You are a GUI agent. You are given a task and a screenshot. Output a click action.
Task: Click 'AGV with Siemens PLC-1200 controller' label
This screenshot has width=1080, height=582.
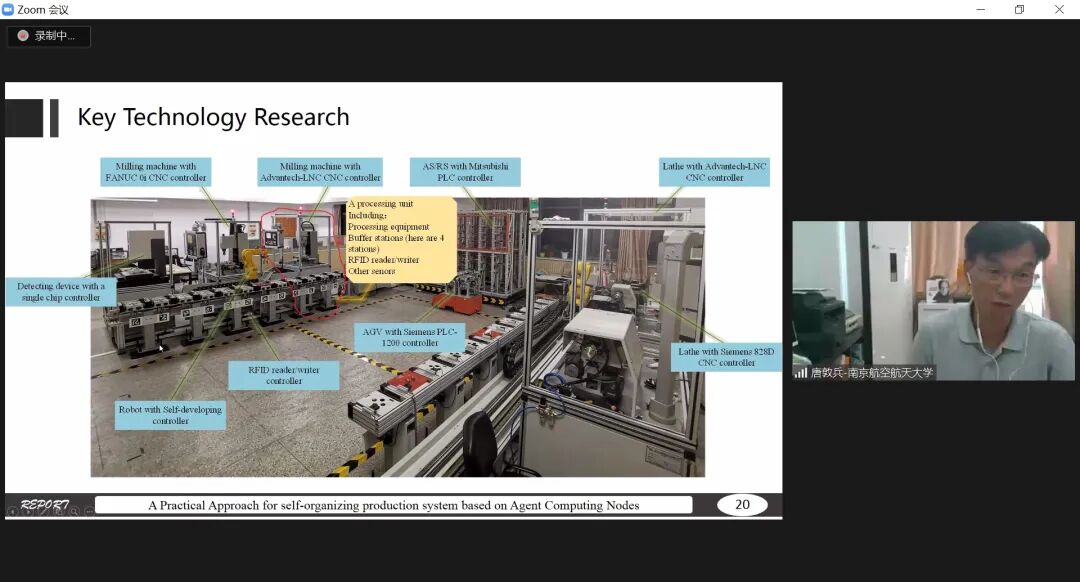pos(410,337)
